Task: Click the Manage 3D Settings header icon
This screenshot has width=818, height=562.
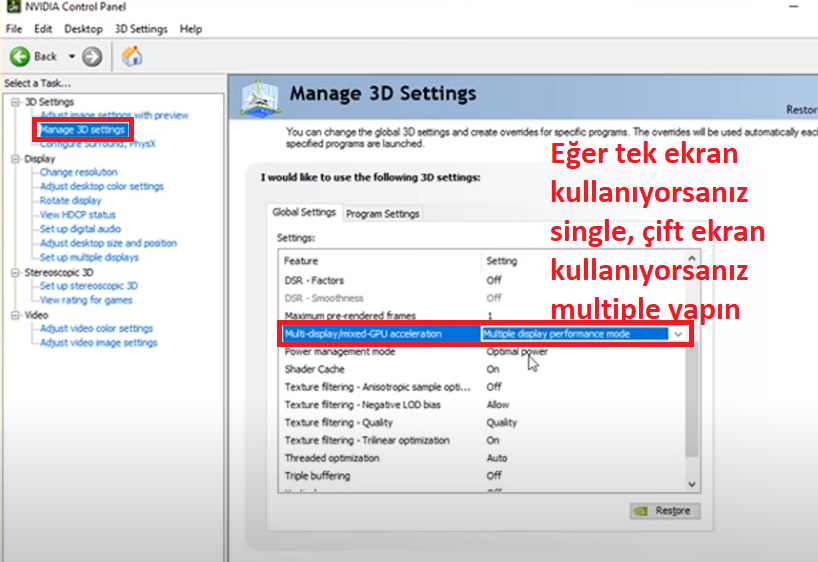Action: pos(259,98)
